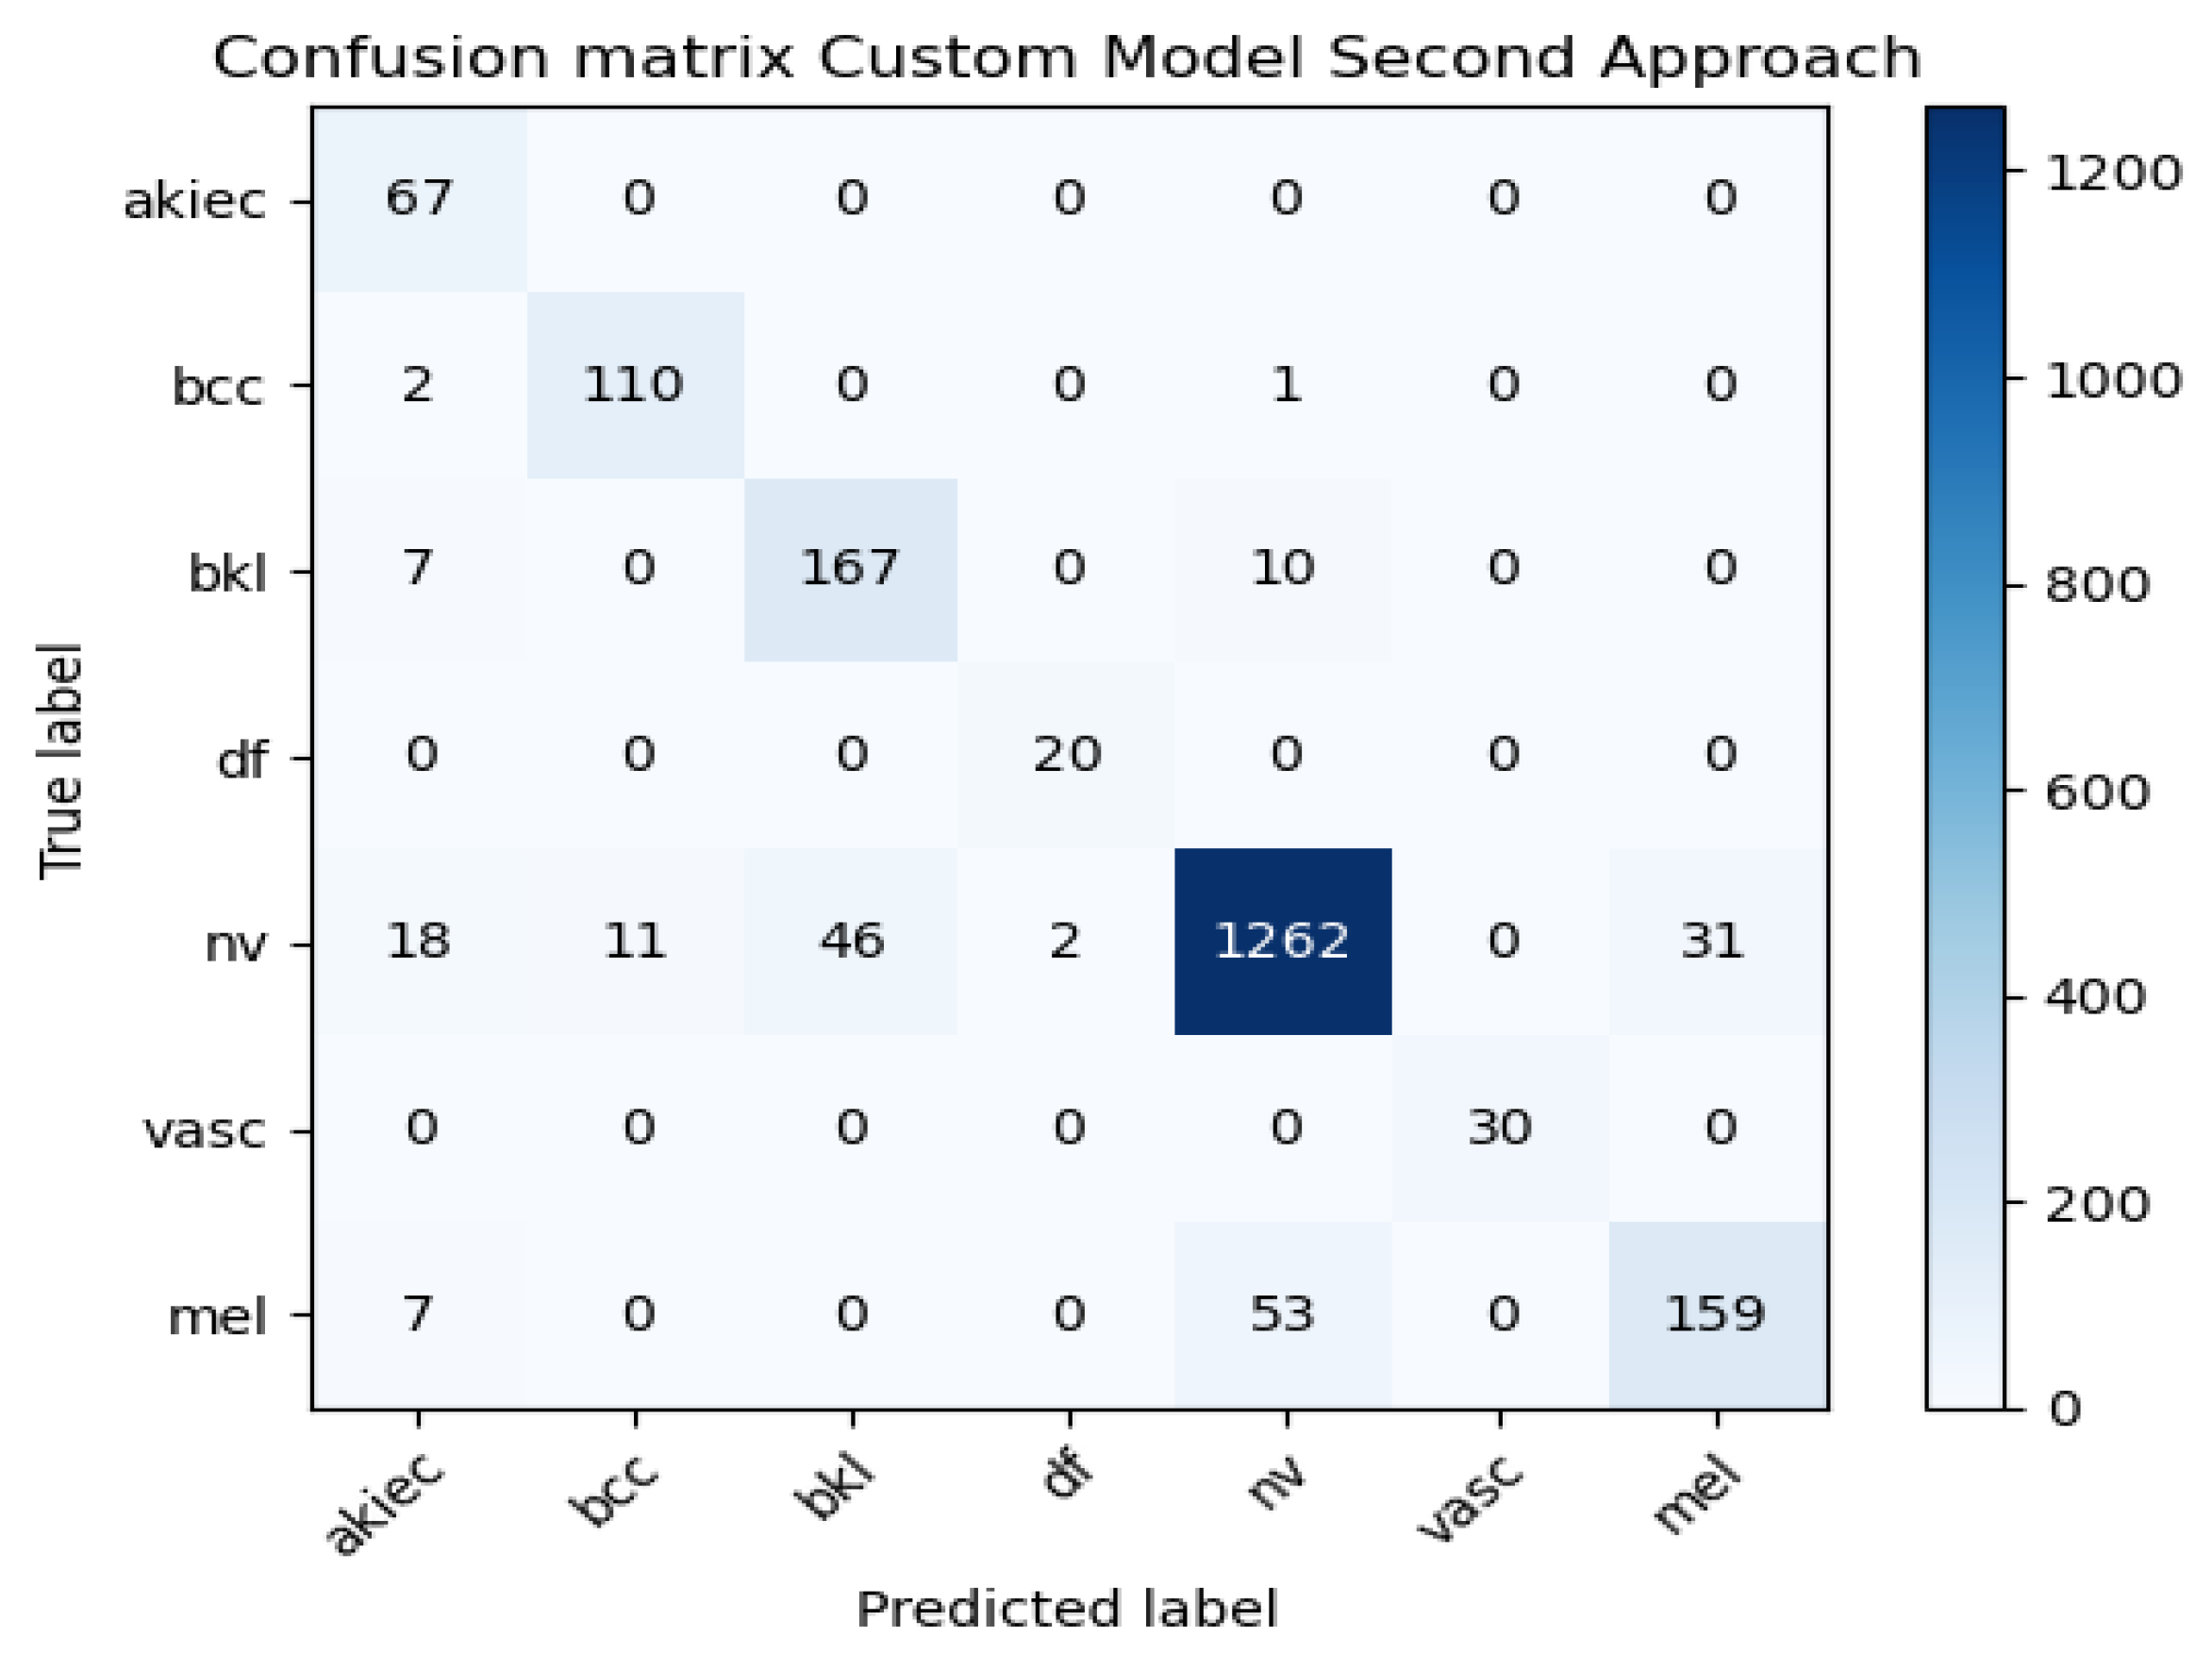
Task: Click the cell showing 46
Action: click(x=851, y=941)
